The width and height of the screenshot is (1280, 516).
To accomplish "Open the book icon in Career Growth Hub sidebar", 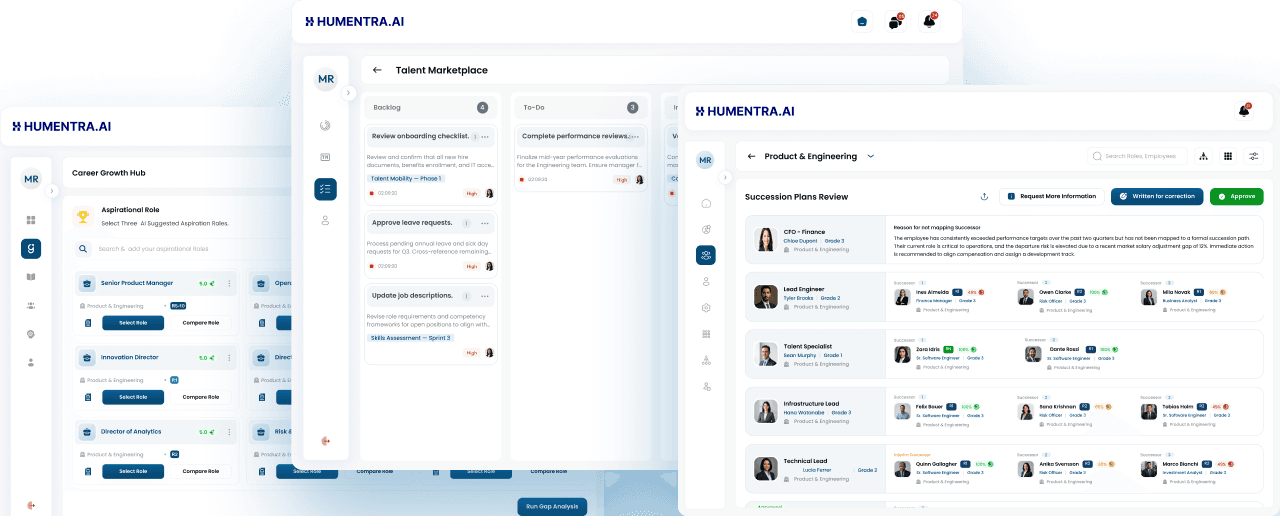I will [31, 277].
